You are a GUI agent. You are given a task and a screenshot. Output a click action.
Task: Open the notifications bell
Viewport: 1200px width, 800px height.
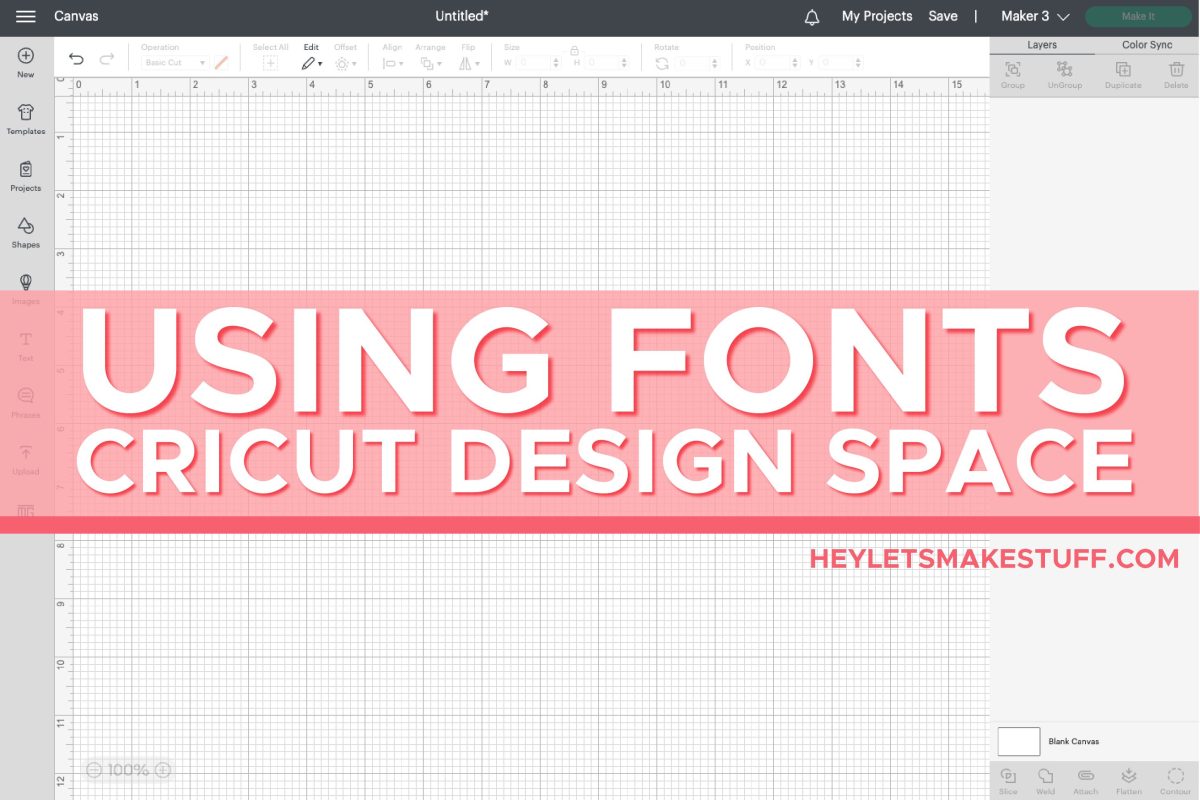click(x=812, y=17)
